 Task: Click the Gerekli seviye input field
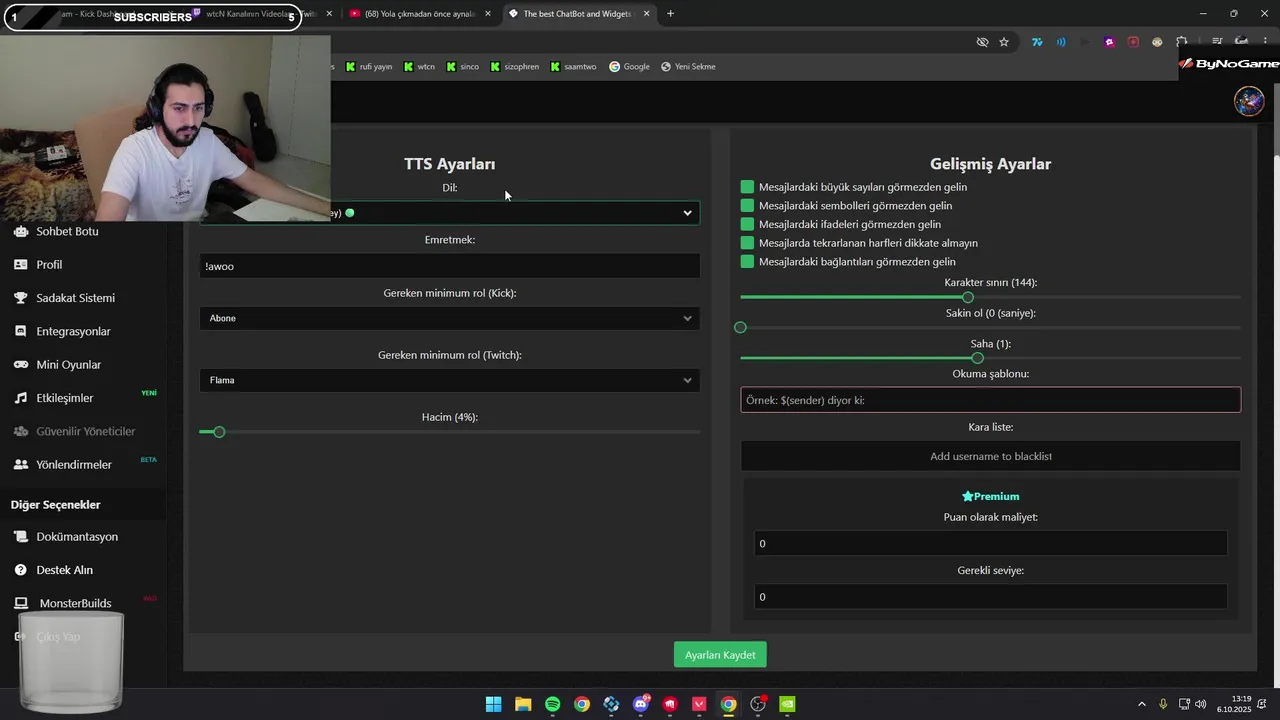click(x=990, y=597)
